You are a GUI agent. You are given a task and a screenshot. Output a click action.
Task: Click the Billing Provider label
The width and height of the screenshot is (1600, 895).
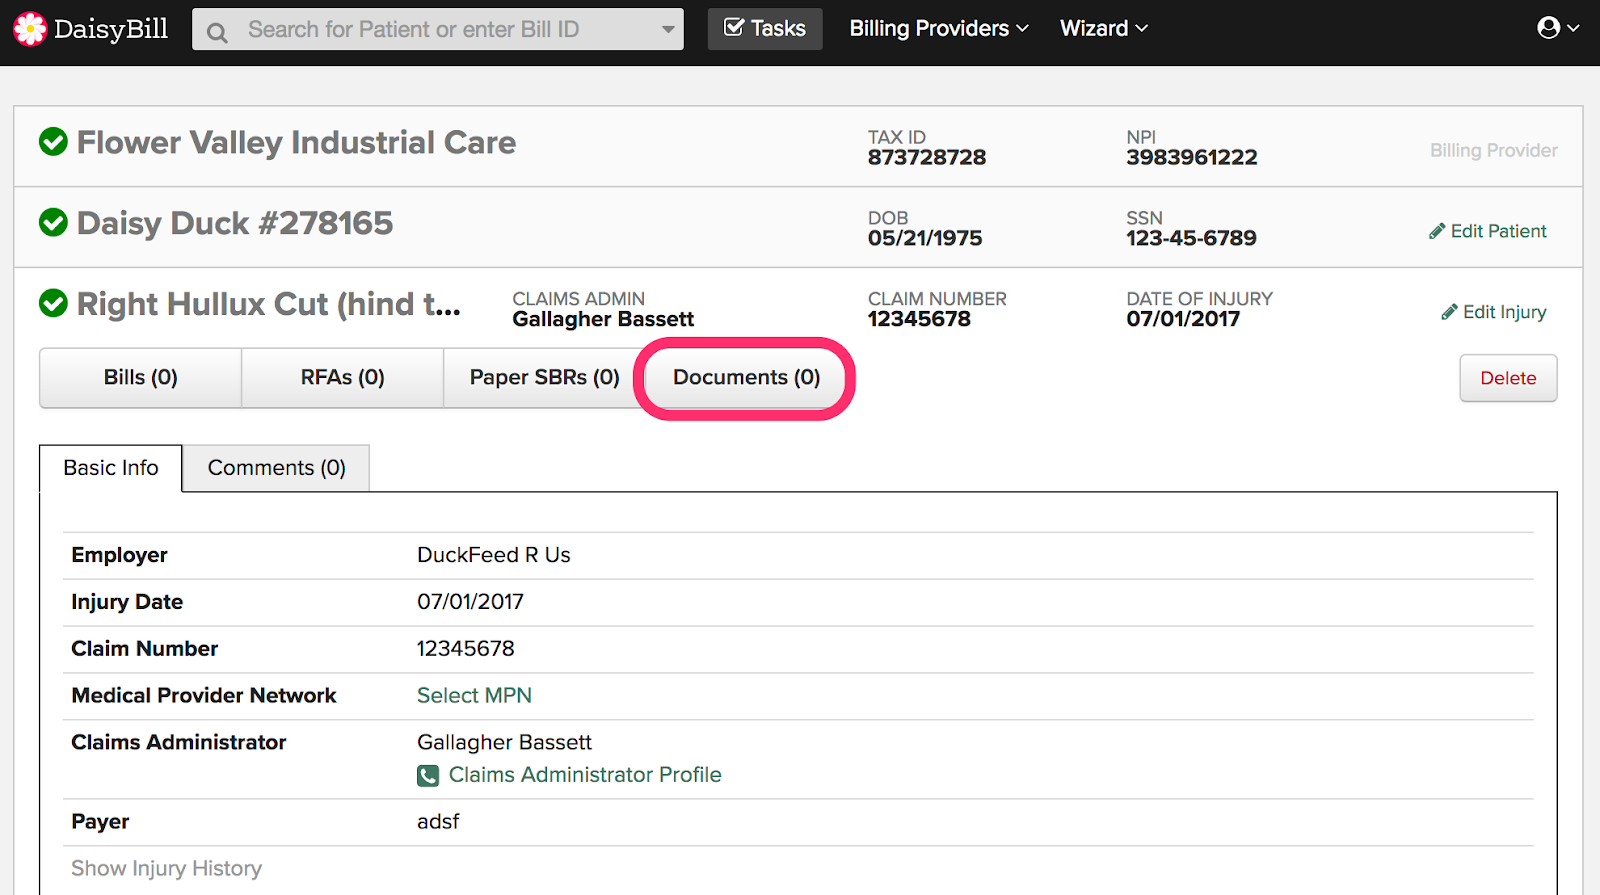point(1494,150)
